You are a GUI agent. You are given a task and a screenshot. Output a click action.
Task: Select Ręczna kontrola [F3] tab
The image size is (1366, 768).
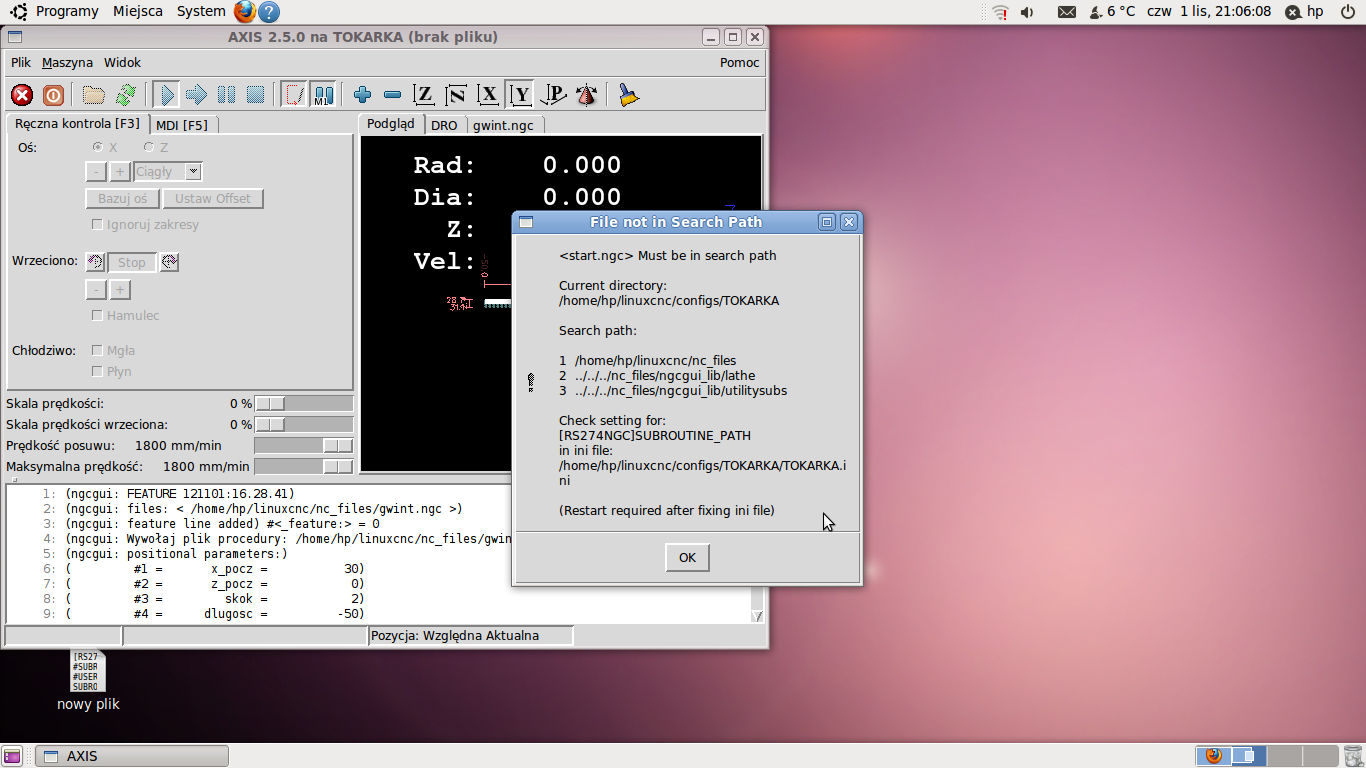(x=77, y=124)
